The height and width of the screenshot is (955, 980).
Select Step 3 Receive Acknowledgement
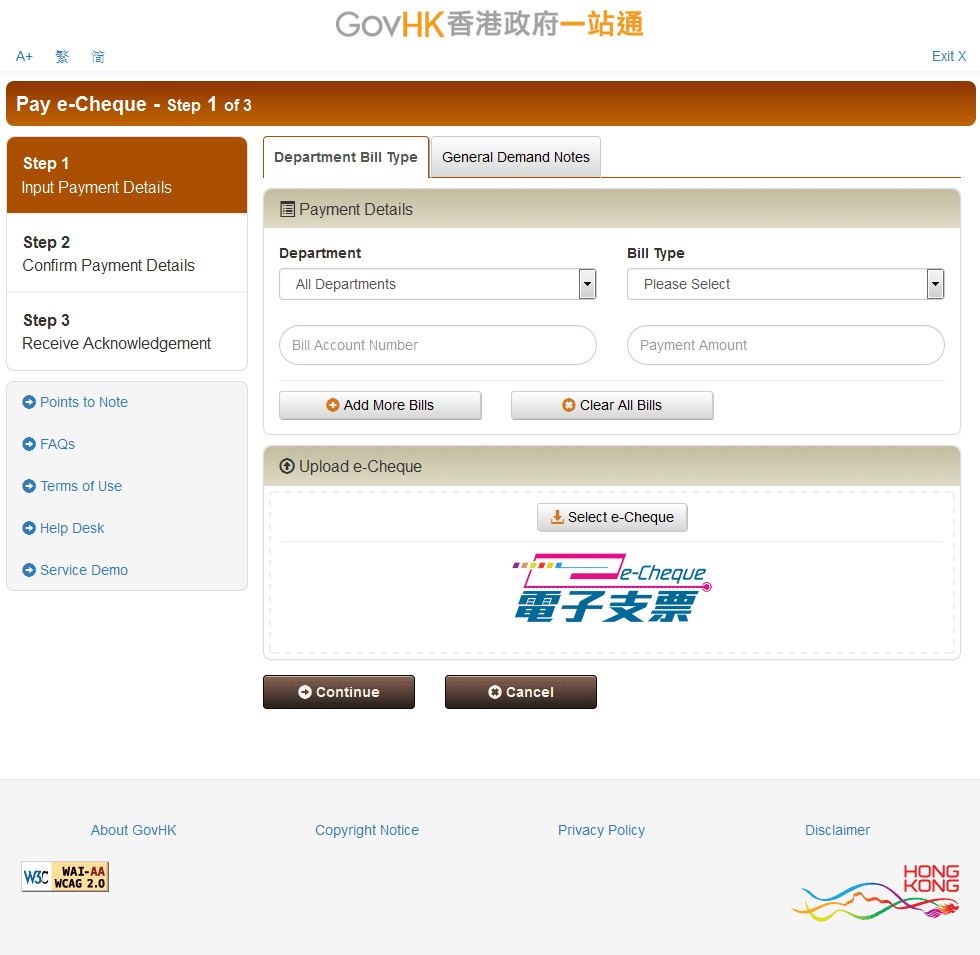pos(127,331)
